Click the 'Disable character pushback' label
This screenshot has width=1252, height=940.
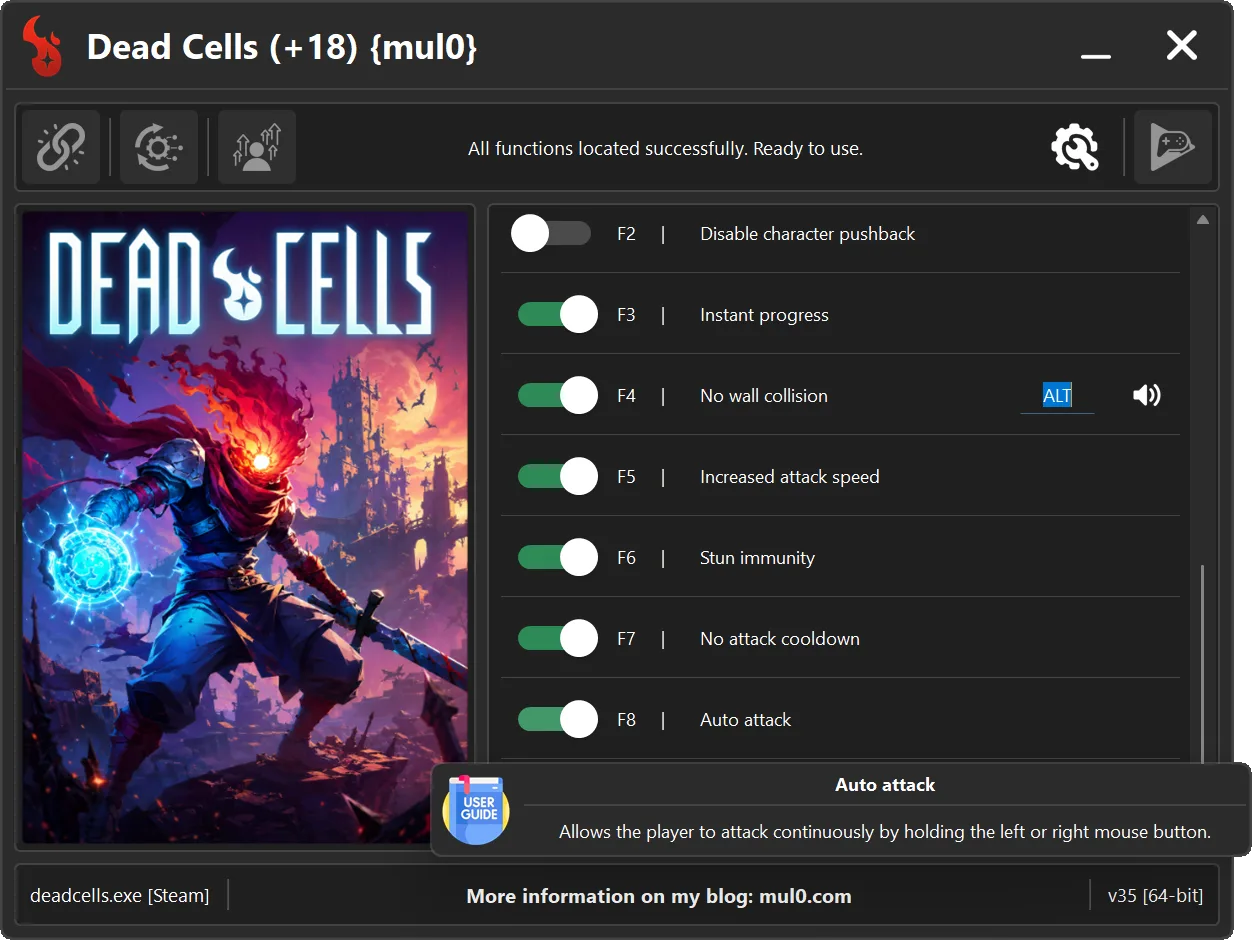(x=807, y=234)
